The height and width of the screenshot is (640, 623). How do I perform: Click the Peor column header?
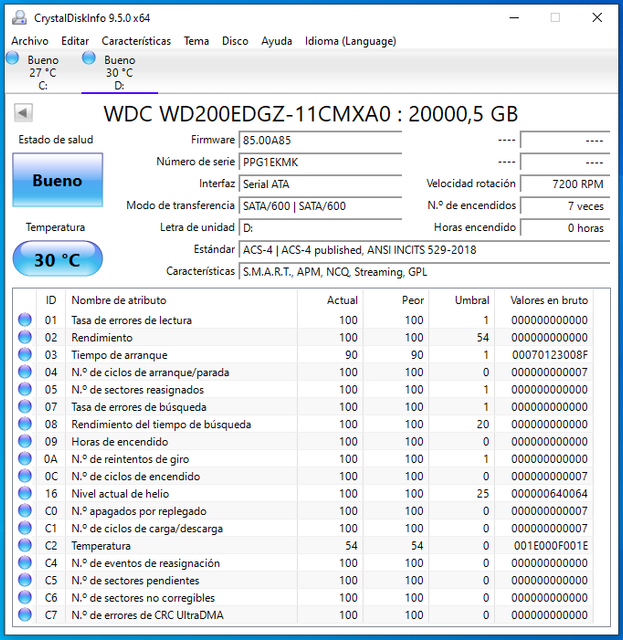(x=396, y=300)
